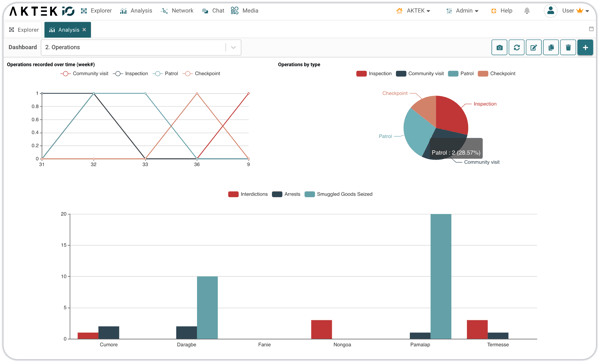
Task: Switch to the Explorer tab
Action: (24, 29)
